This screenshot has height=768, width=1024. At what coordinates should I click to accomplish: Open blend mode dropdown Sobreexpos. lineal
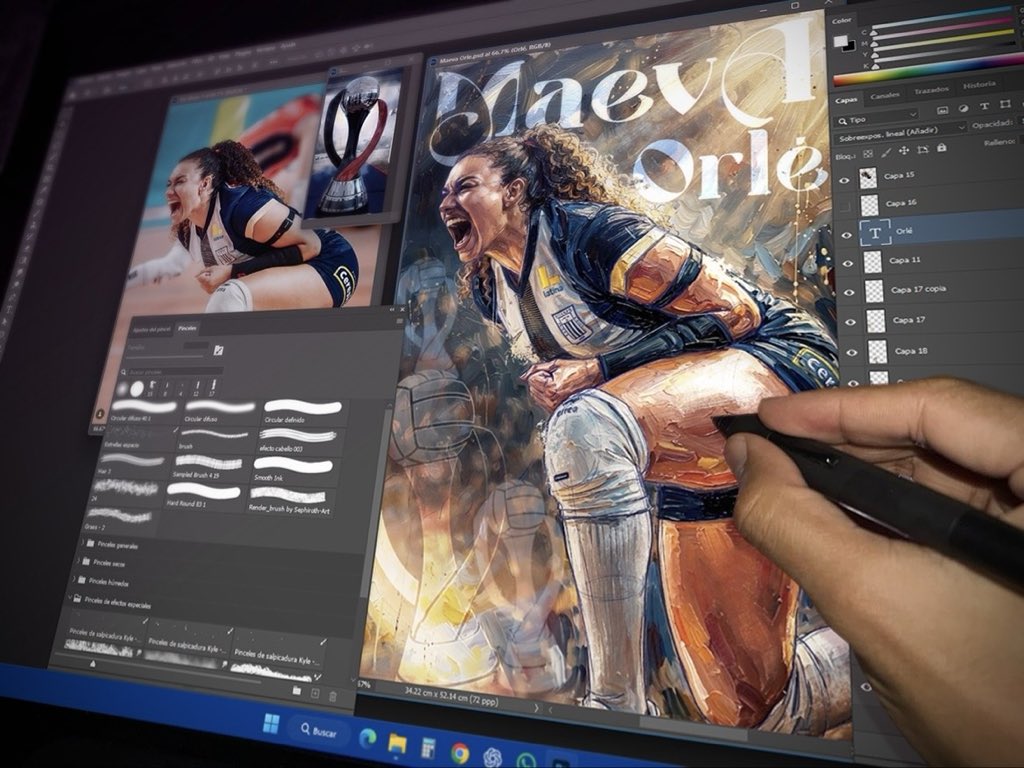[901, 135]
